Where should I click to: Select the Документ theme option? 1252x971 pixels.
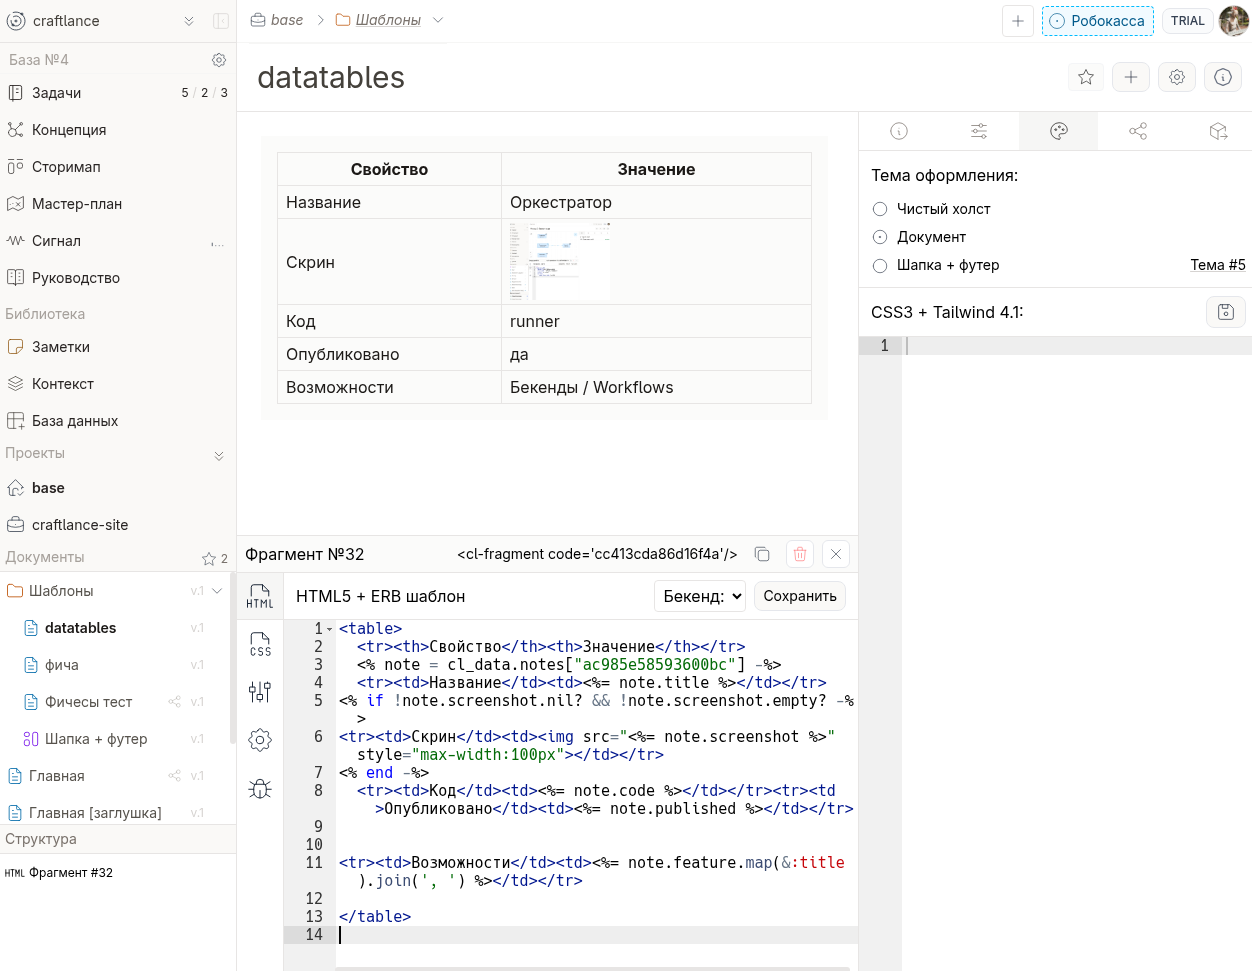coord(880,237)
